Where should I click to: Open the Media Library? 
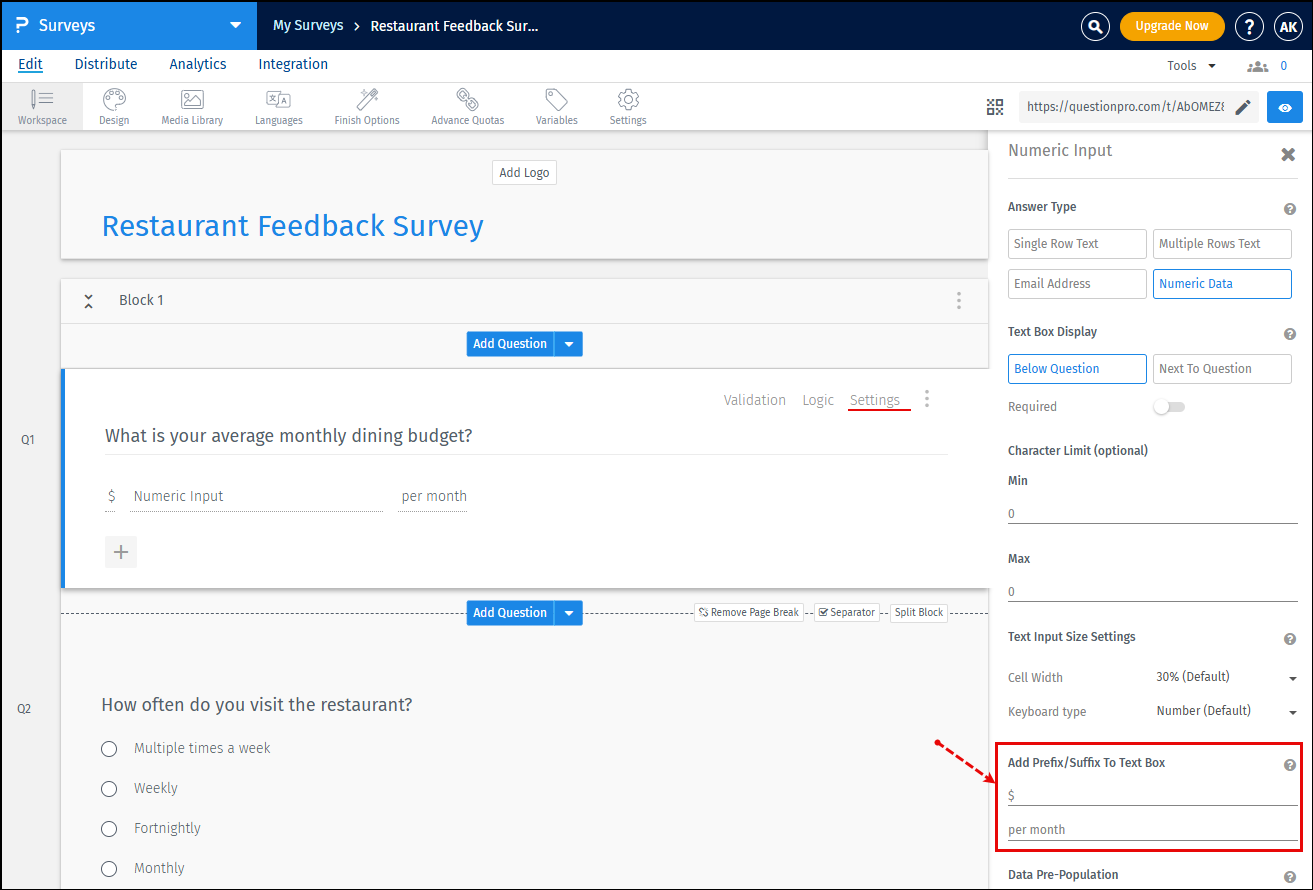[x=191, y=106]
